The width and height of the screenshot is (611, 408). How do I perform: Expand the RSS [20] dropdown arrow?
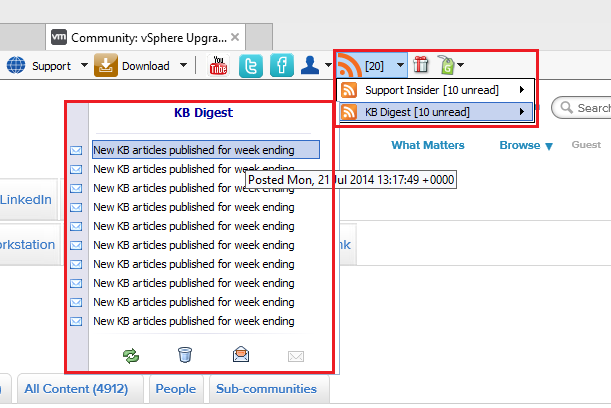tap(400, 65)
